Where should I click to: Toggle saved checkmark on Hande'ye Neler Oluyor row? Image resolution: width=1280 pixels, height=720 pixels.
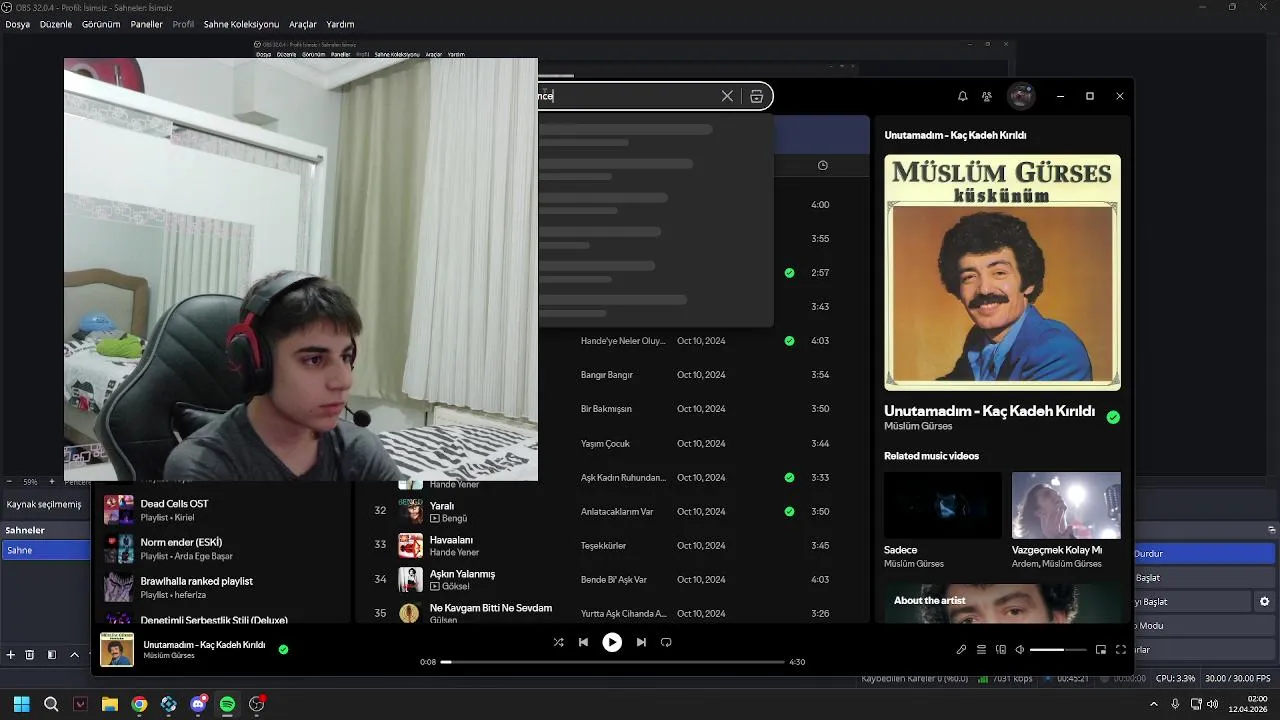[790, 340]
